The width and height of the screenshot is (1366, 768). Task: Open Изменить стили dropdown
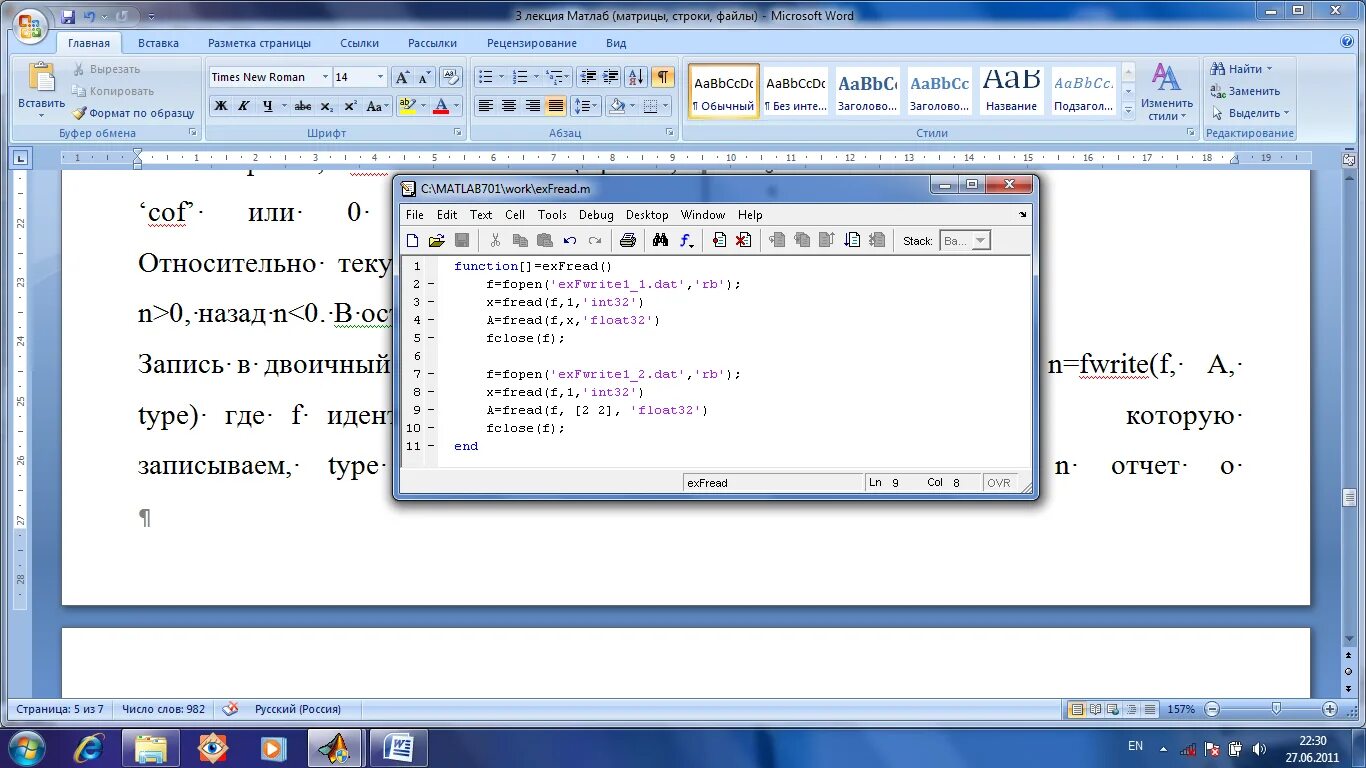[1167, 94]
